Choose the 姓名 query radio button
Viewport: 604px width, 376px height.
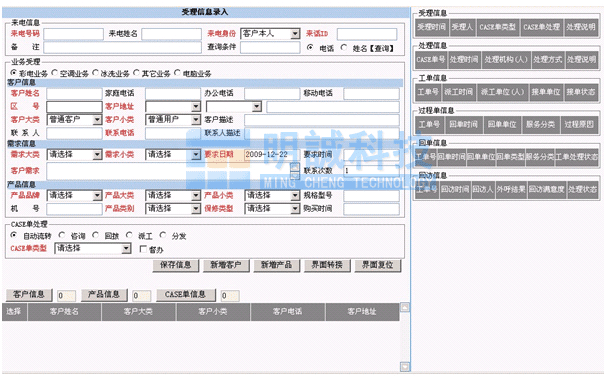[344, 48]
